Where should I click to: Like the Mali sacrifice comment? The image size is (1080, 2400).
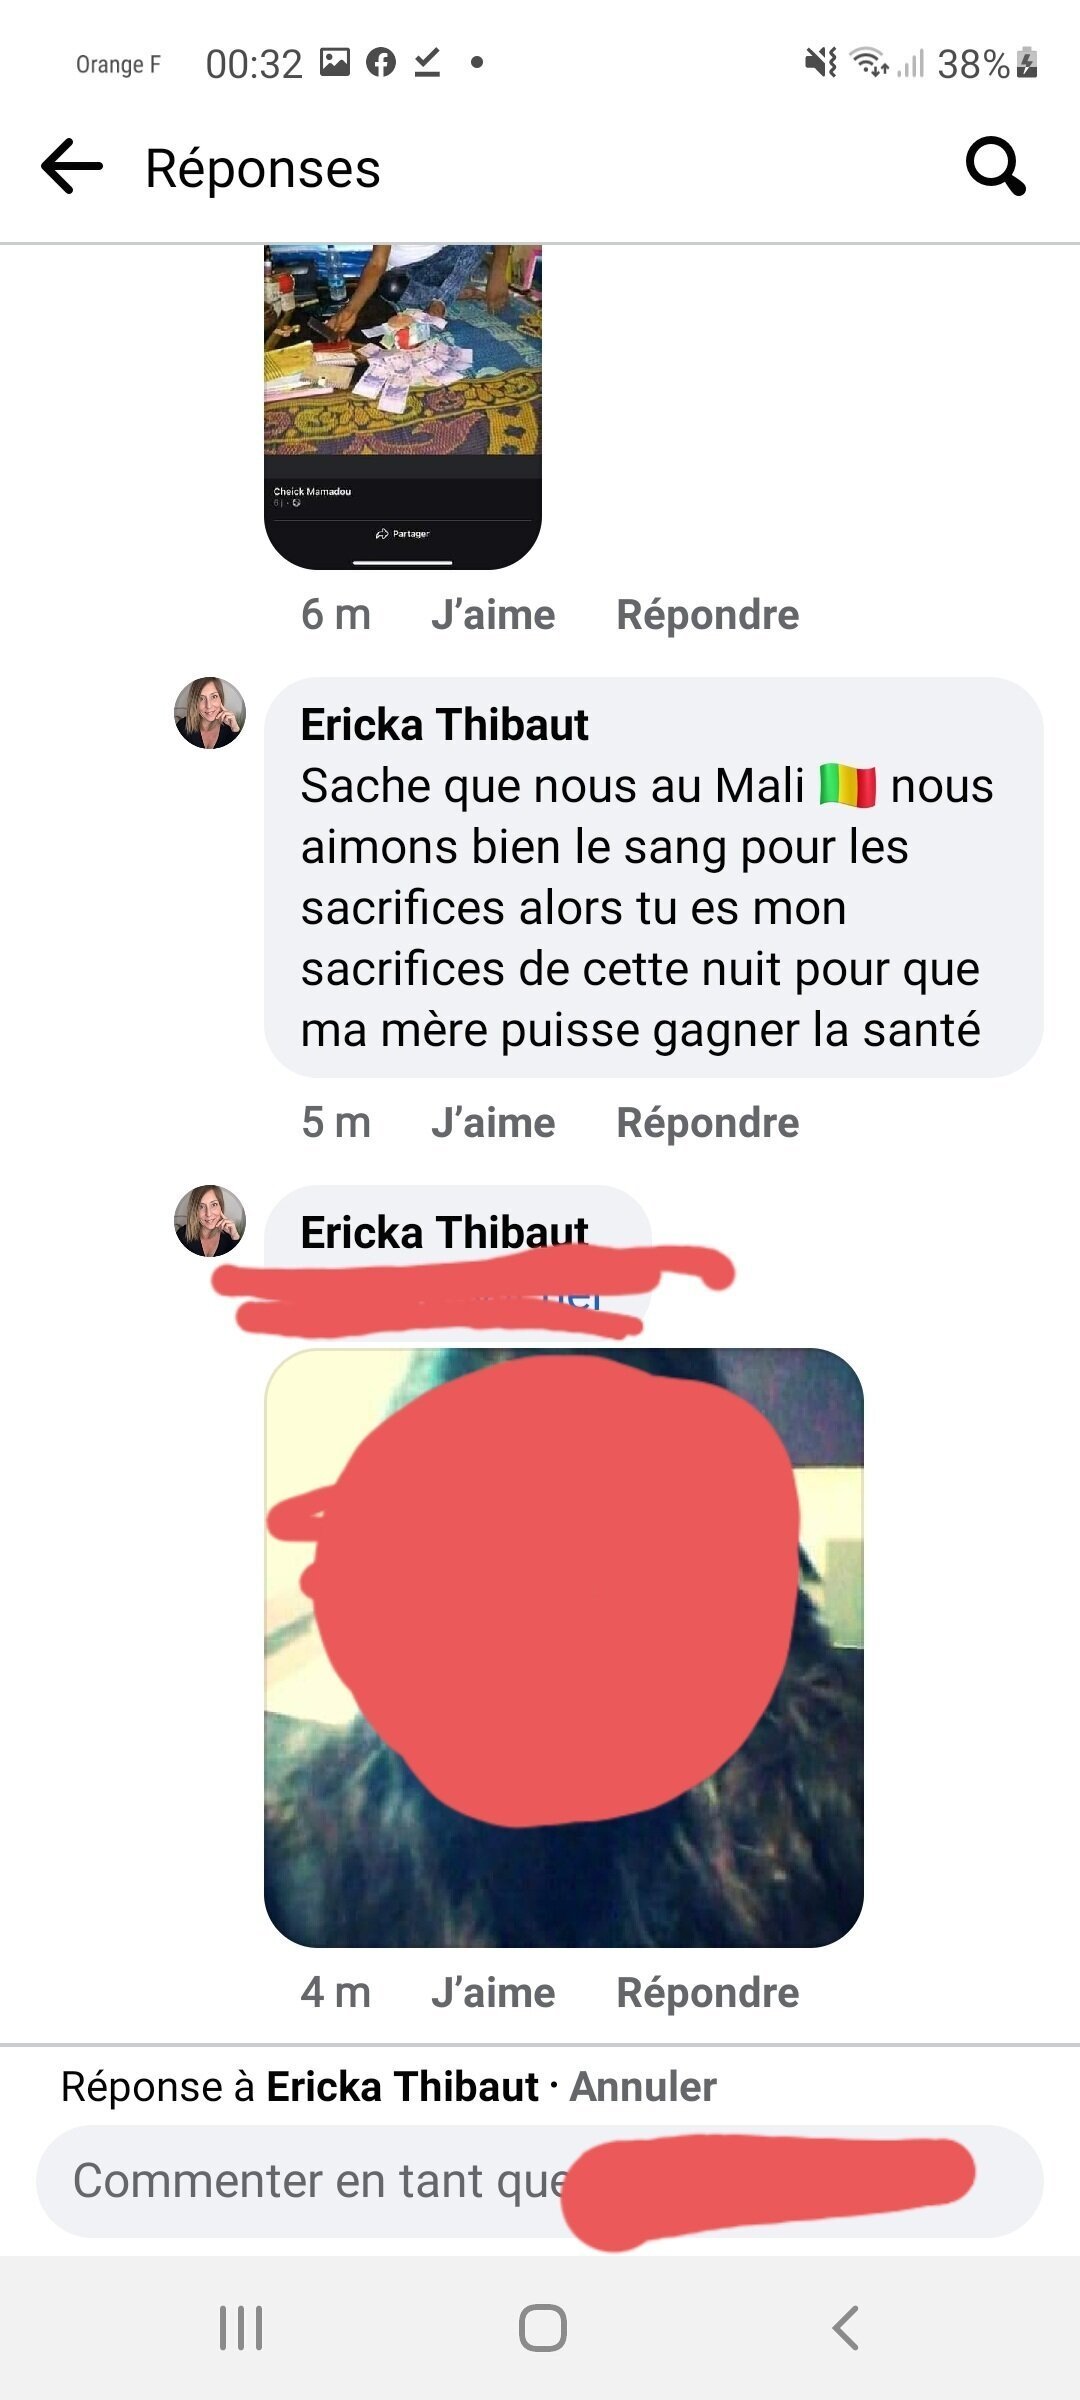(x=493, y=1123)
